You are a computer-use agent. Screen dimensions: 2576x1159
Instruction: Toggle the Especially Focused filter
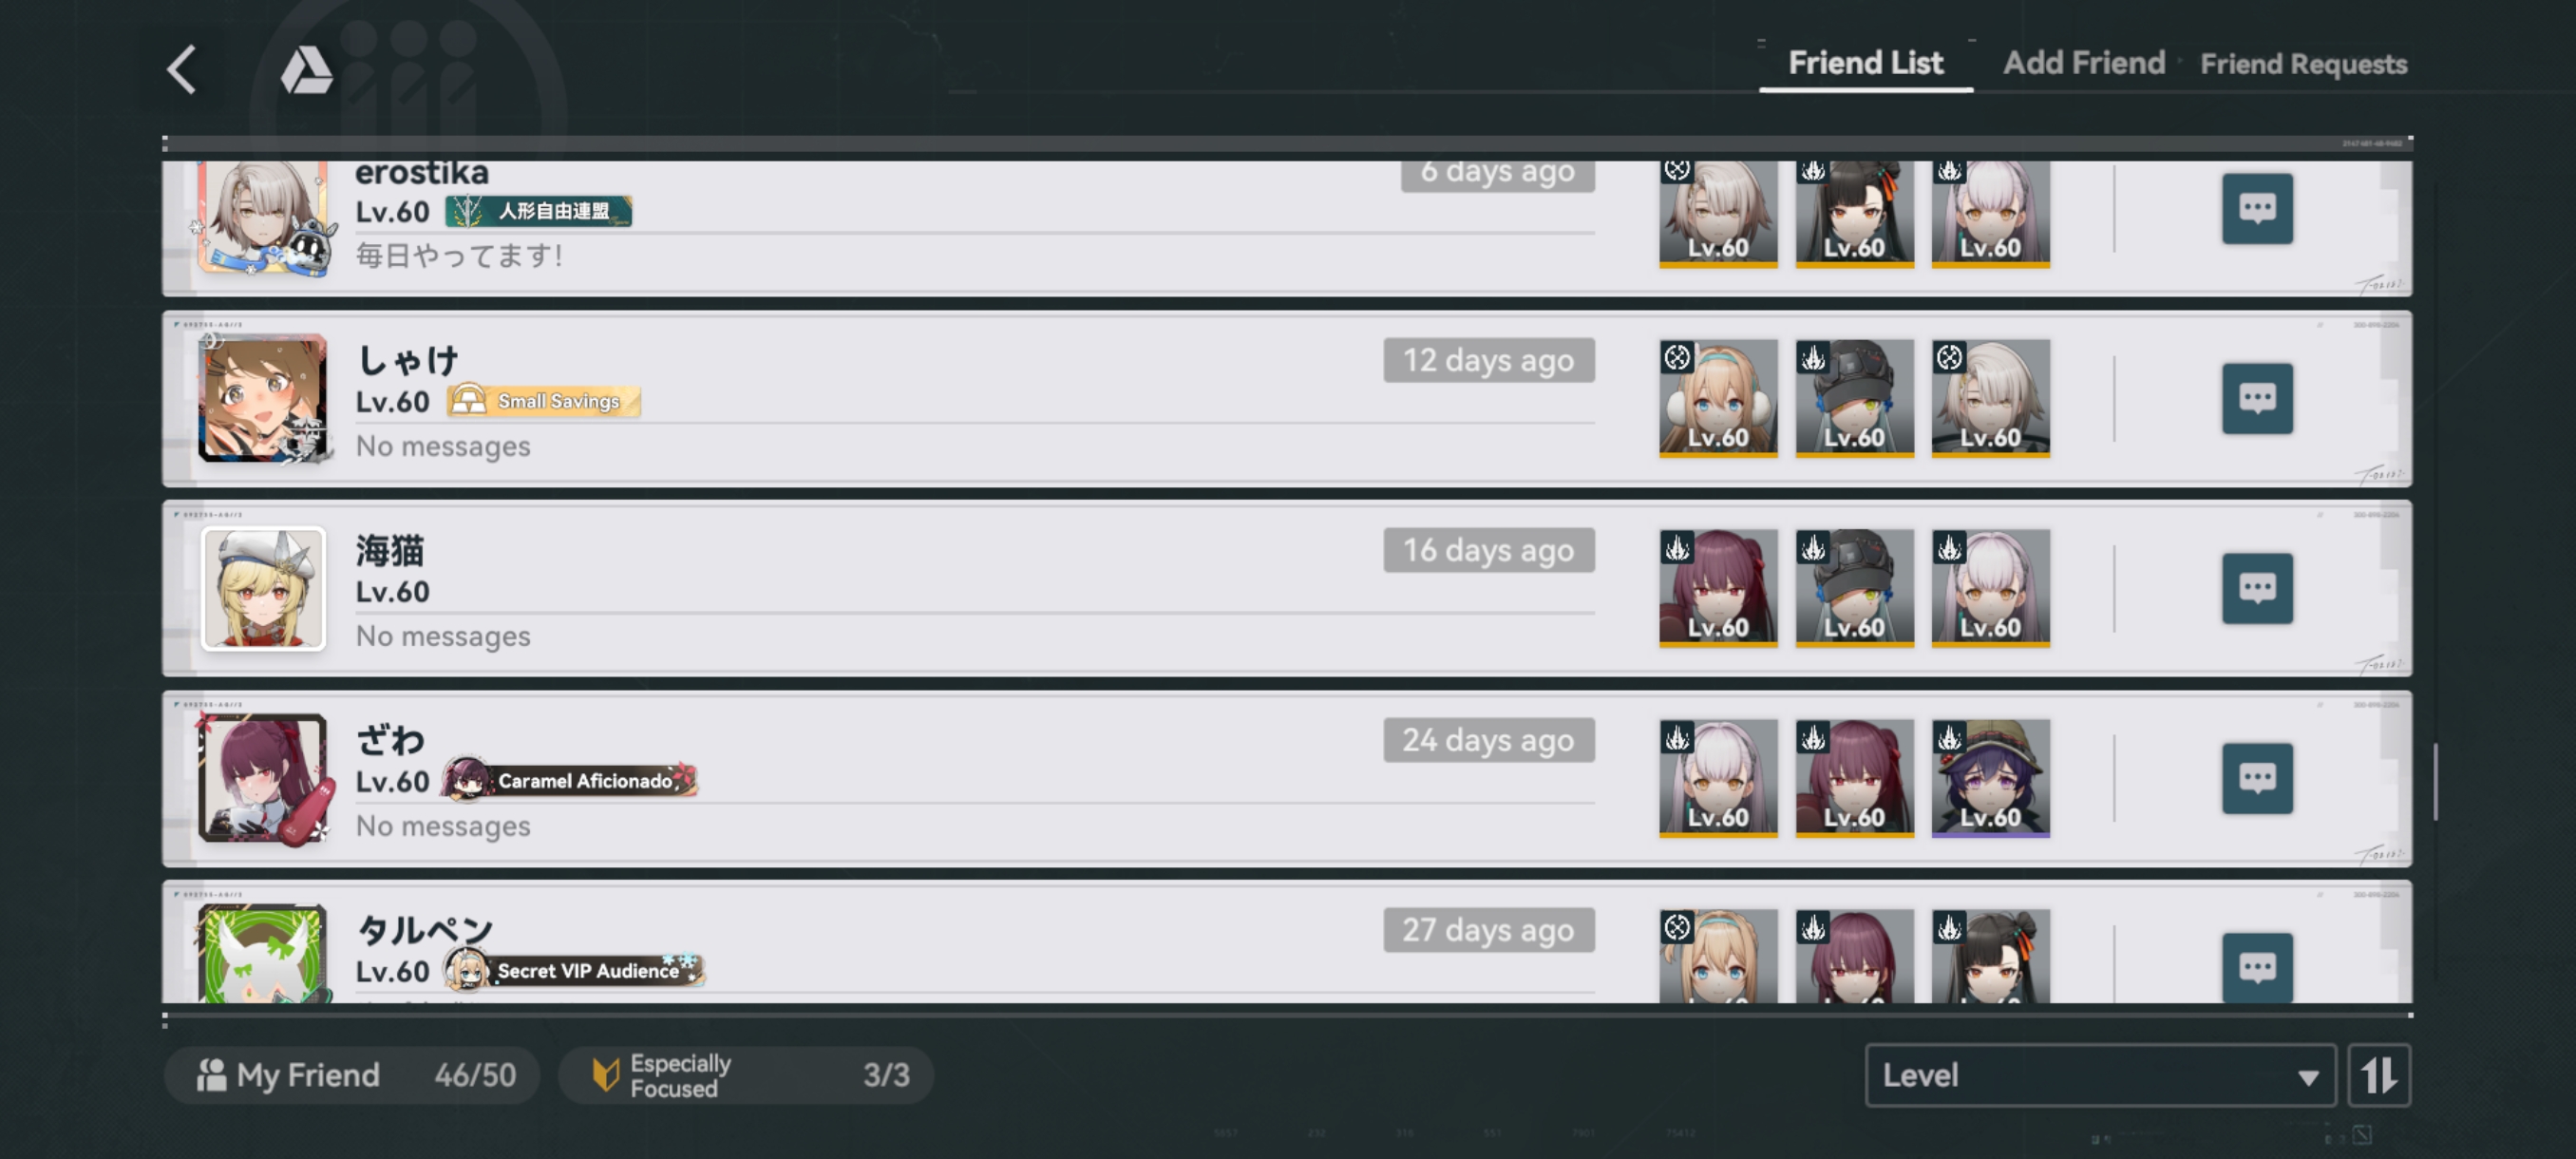746,1076
